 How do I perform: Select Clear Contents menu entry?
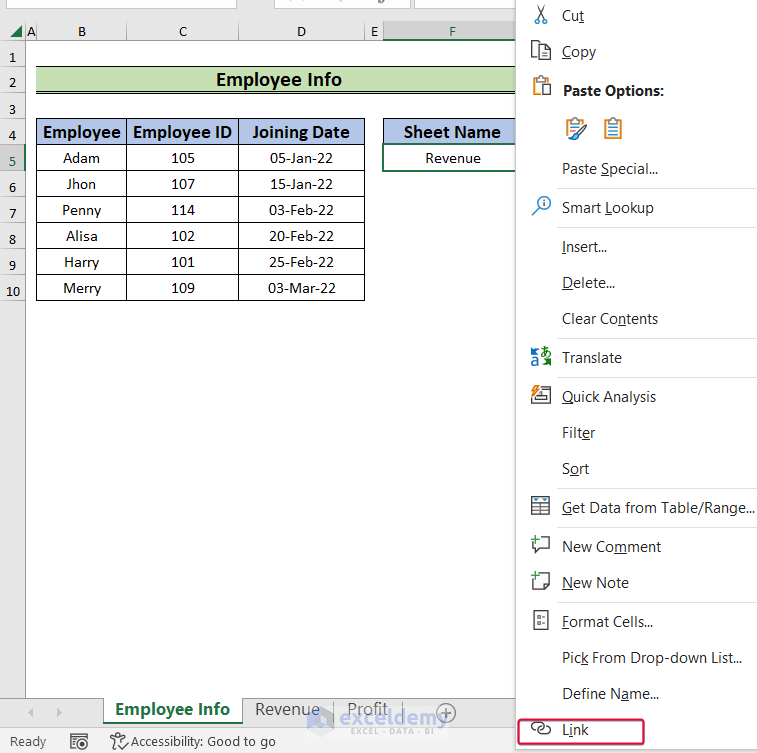click(609, 319)
